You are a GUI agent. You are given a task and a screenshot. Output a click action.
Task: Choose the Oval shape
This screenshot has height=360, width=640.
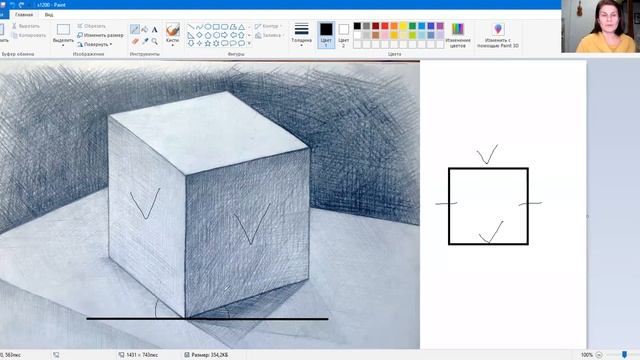tap(208, 27)
